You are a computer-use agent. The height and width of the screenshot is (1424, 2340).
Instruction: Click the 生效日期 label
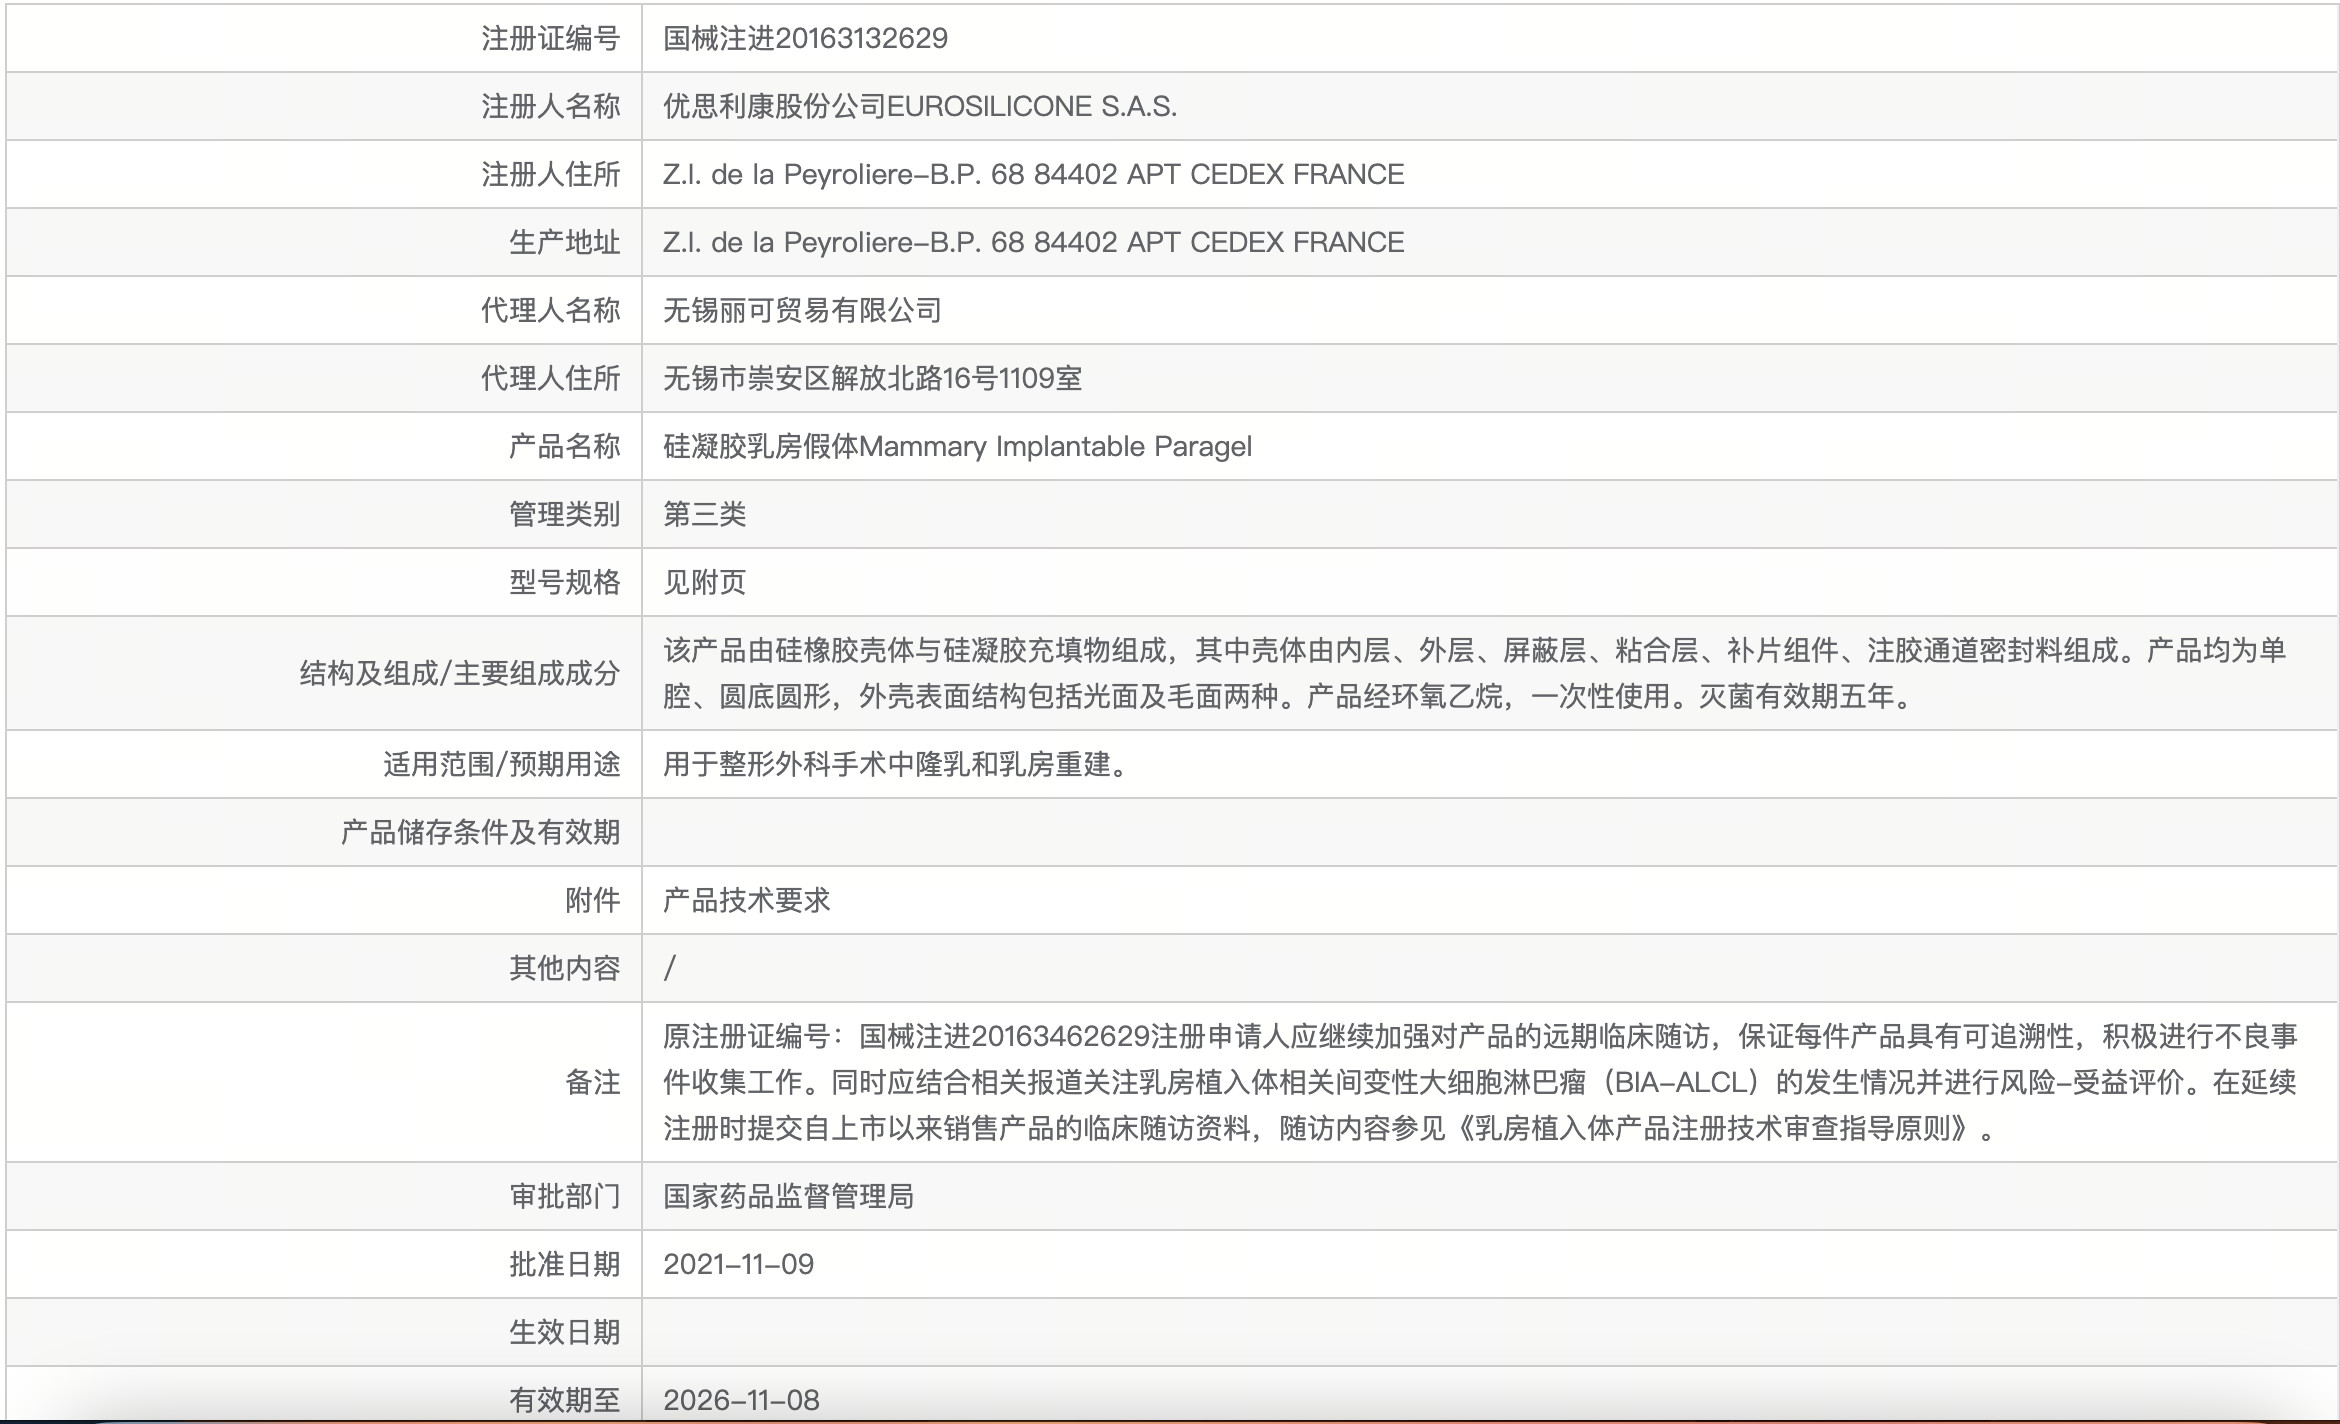point(565,1332)
